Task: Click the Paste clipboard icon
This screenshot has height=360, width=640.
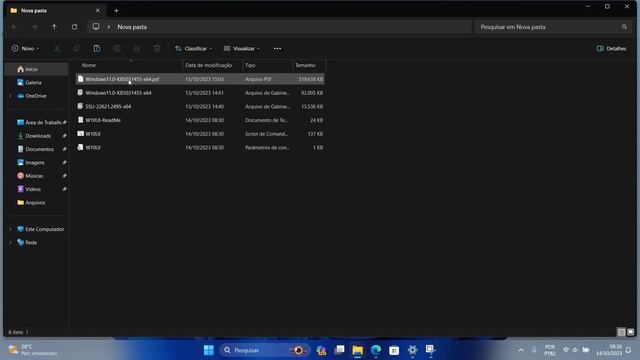Action: point(97,49)
